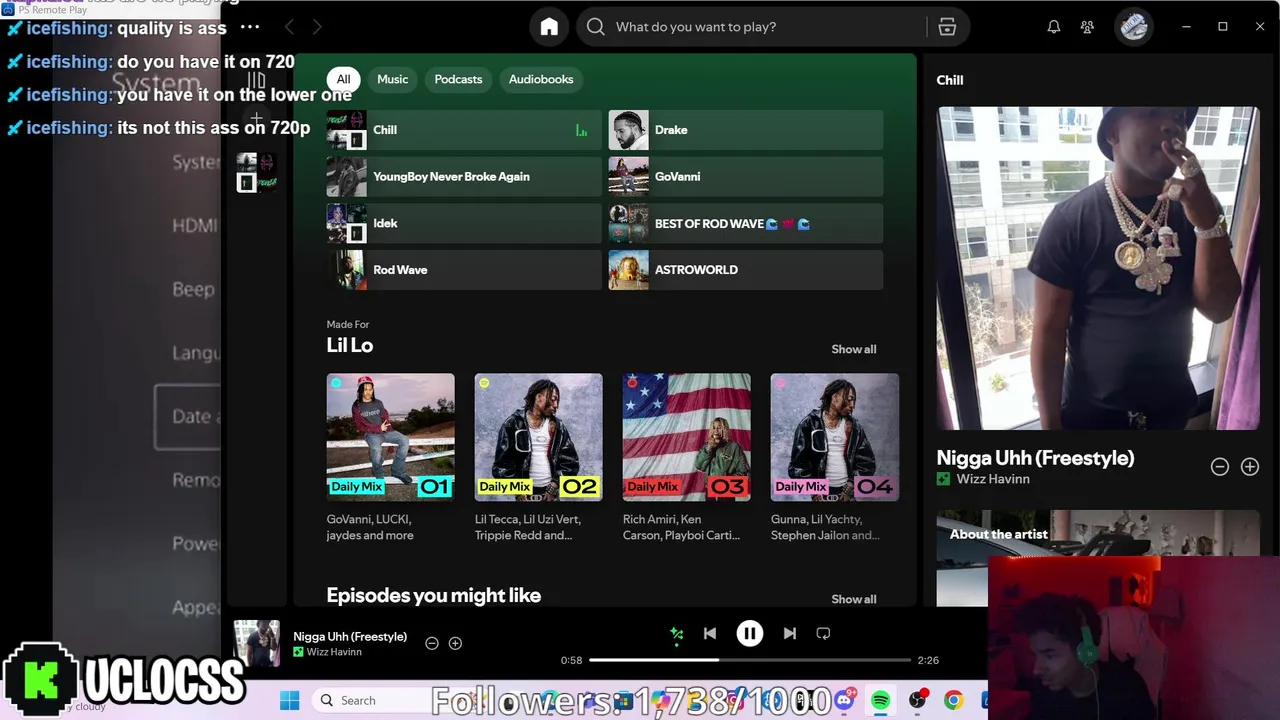The width and height of the screenshot is (1280, 720).
Task: Click the Spotify taskbar icon
Action: (880, 700)
